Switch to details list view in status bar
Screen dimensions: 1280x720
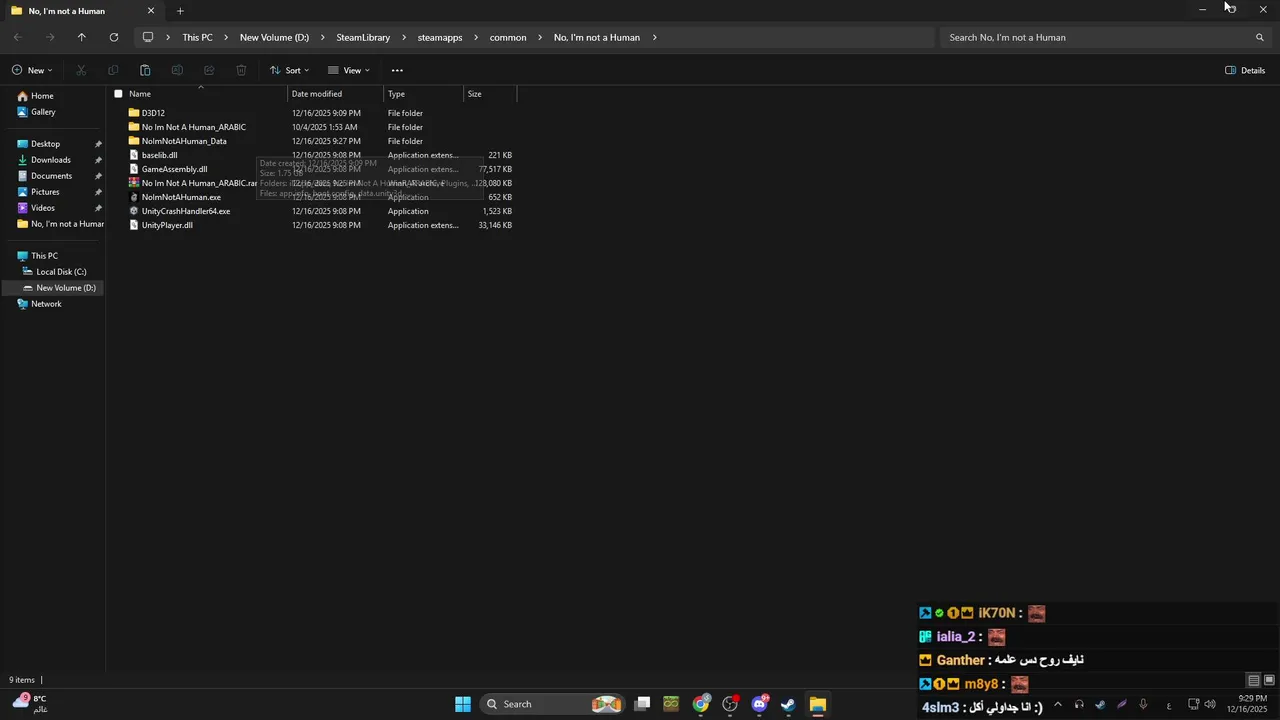[1253, 680]
